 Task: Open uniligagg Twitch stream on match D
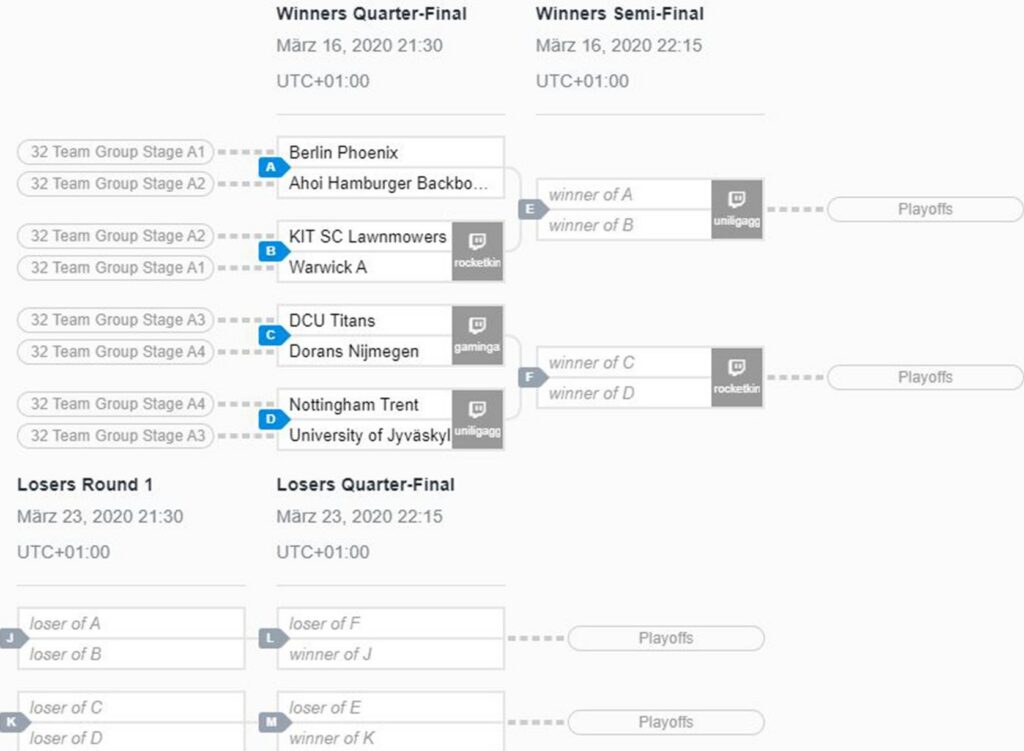(477, 419)
